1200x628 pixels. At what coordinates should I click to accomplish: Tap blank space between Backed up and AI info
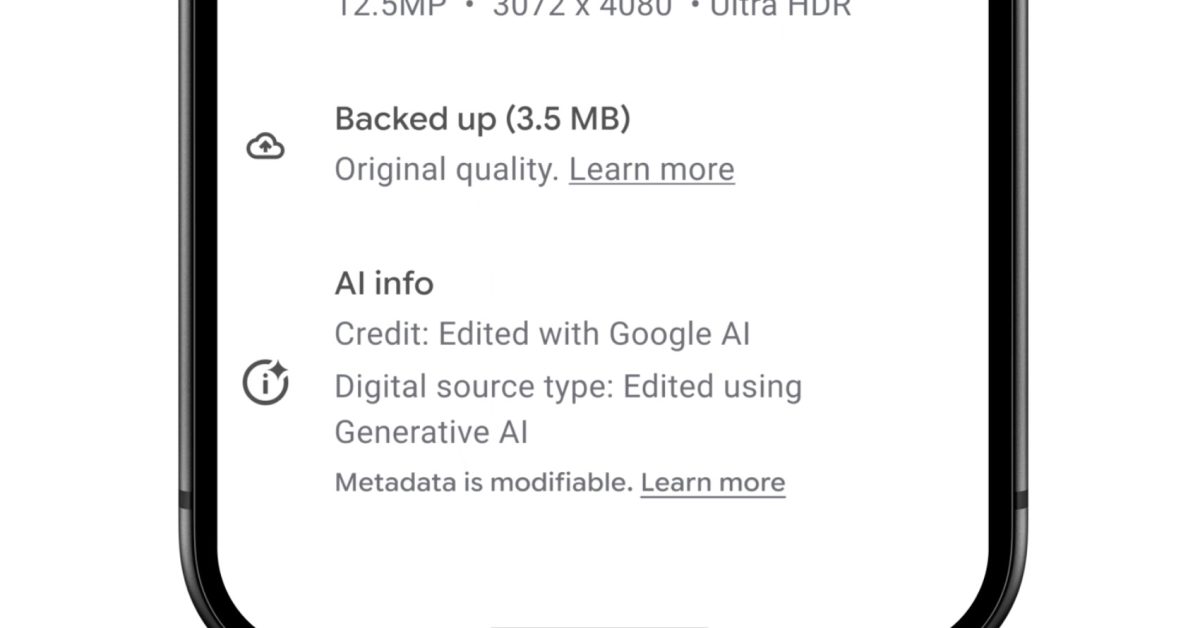click(600, 228)
